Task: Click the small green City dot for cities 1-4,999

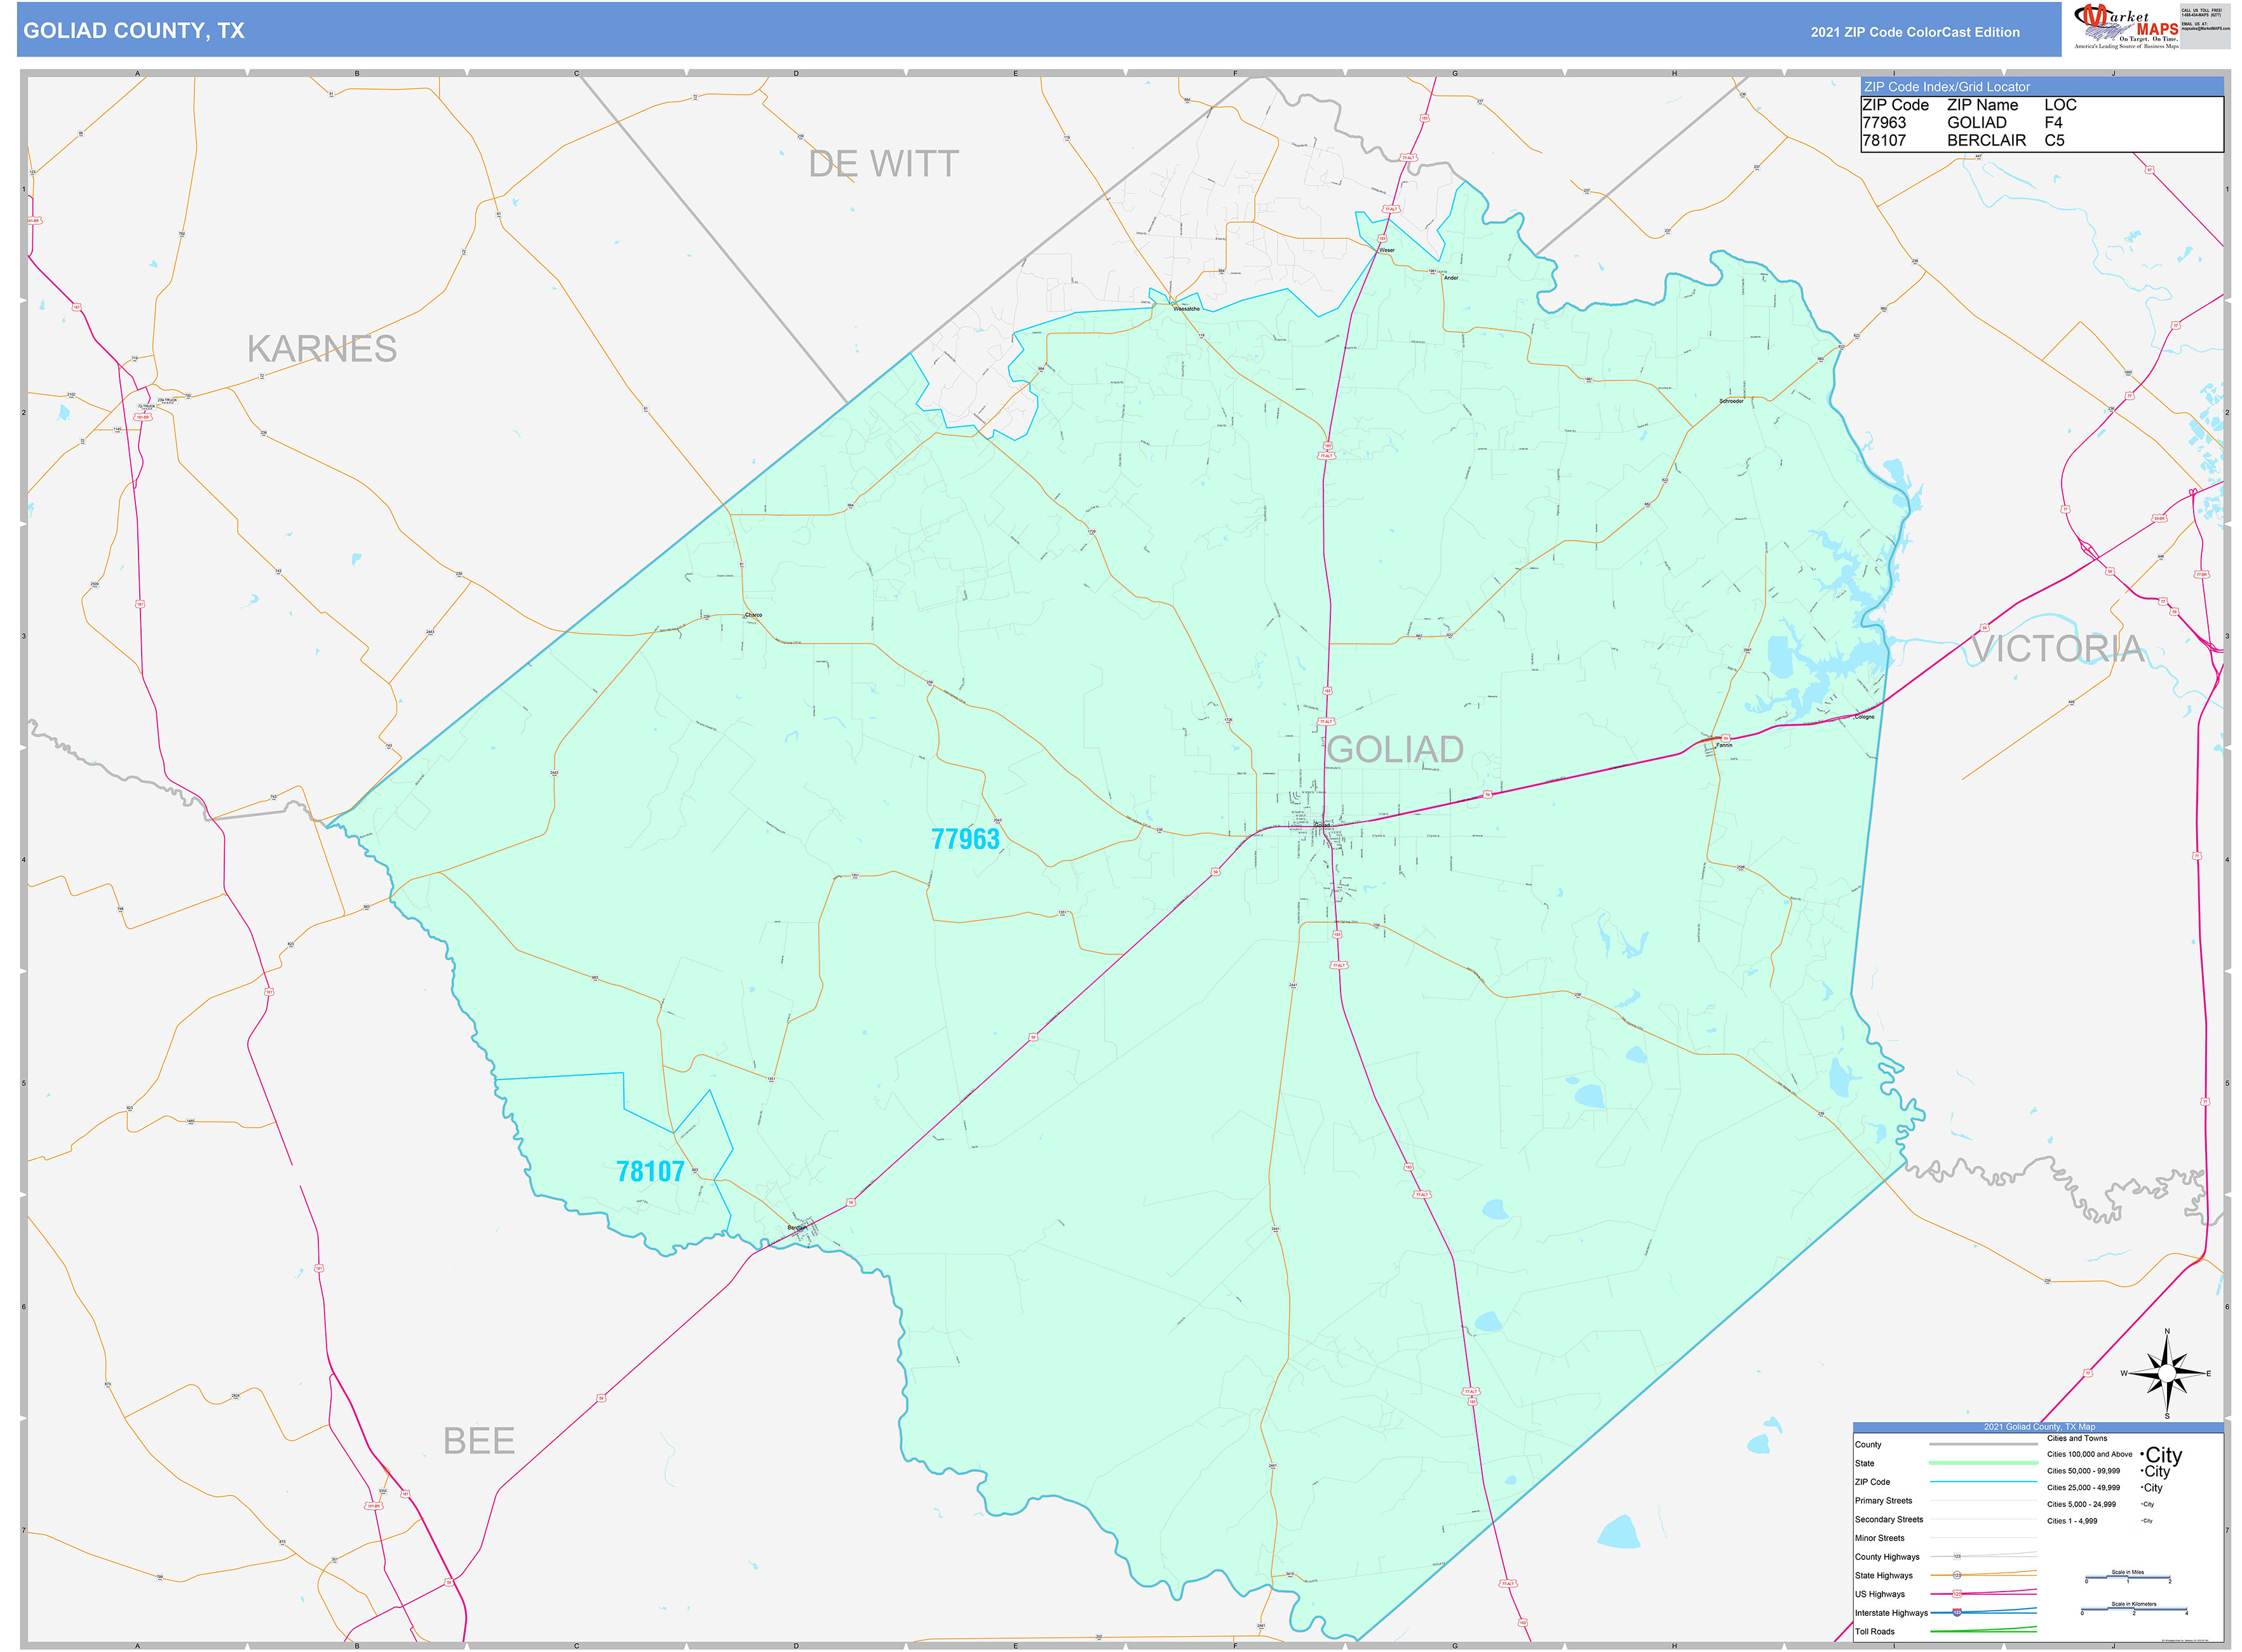Action: pos(2142,1520)
